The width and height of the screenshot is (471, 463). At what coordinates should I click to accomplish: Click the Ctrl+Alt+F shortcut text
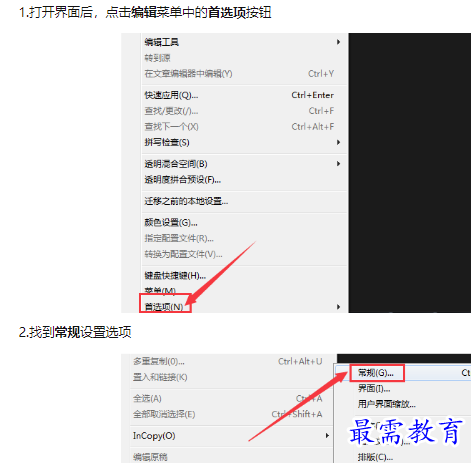click(313, 127)
